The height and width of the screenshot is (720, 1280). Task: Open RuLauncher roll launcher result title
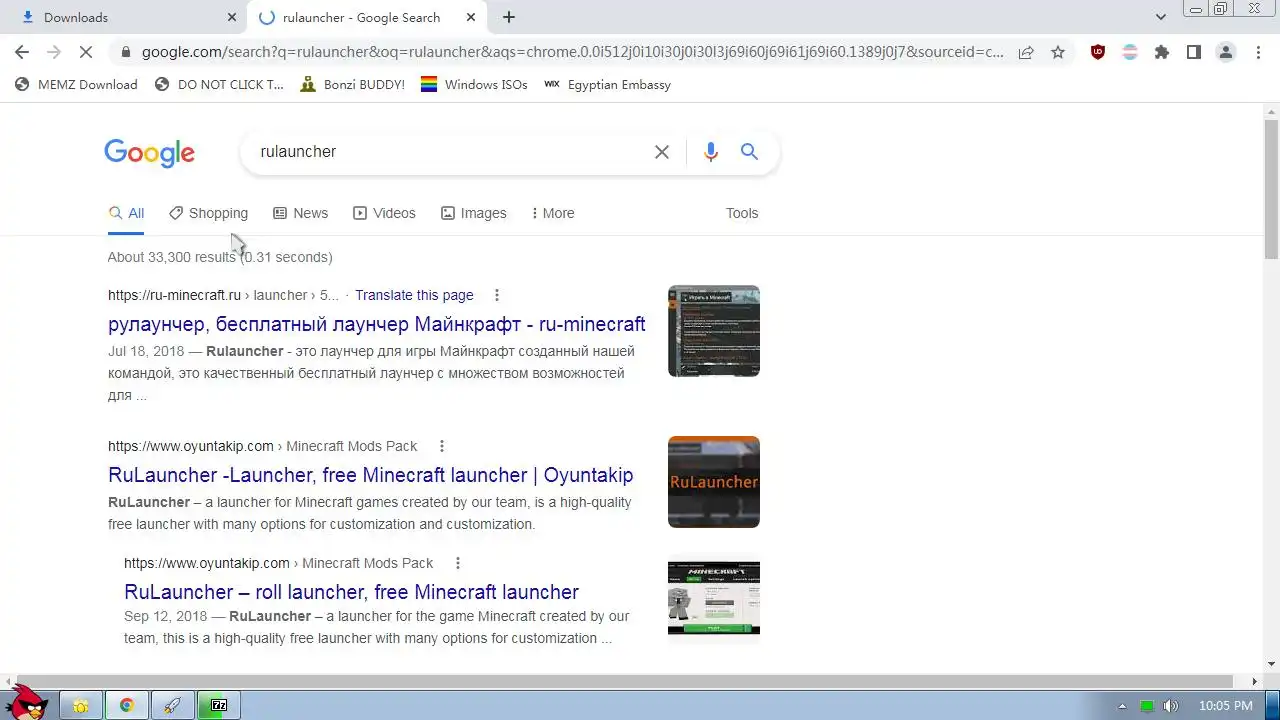pyautogui.click(x=352, y=592)
